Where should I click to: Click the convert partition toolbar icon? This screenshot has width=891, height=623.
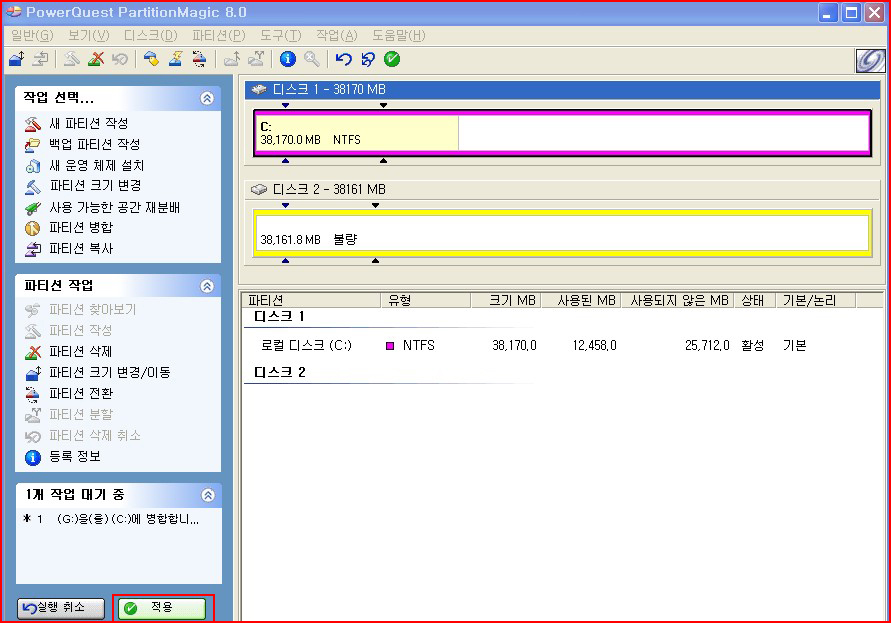(199, 59)
